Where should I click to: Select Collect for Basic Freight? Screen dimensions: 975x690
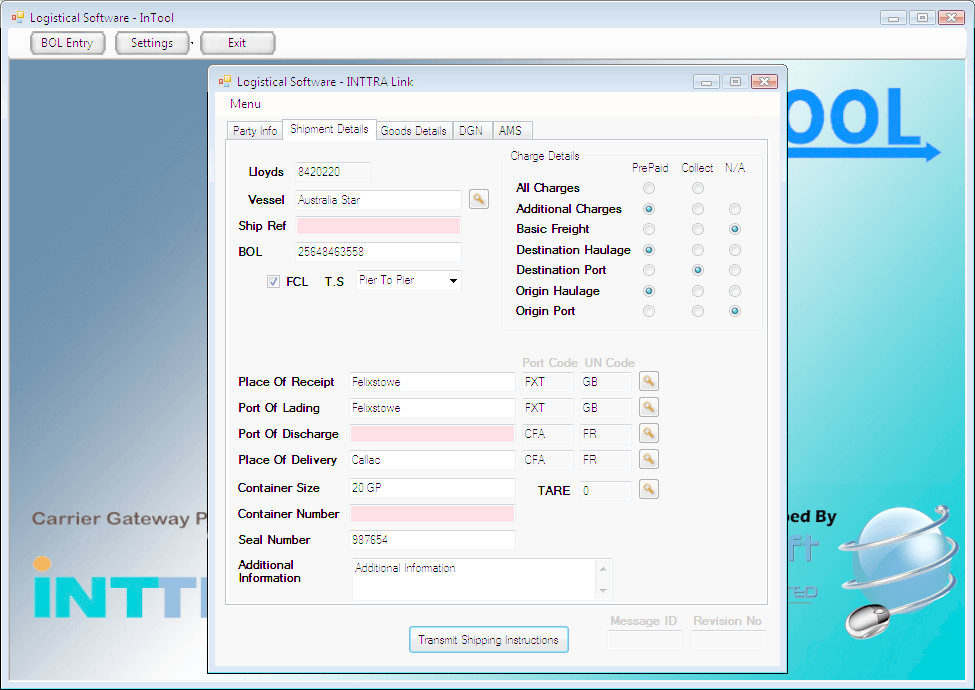tap(698, 229)
